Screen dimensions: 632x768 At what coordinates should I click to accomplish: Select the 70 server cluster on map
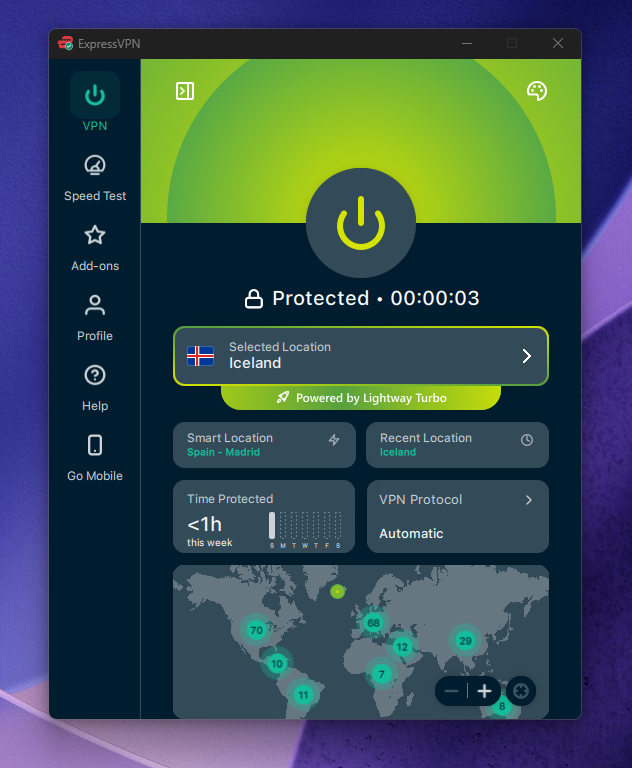coord(256,630)
